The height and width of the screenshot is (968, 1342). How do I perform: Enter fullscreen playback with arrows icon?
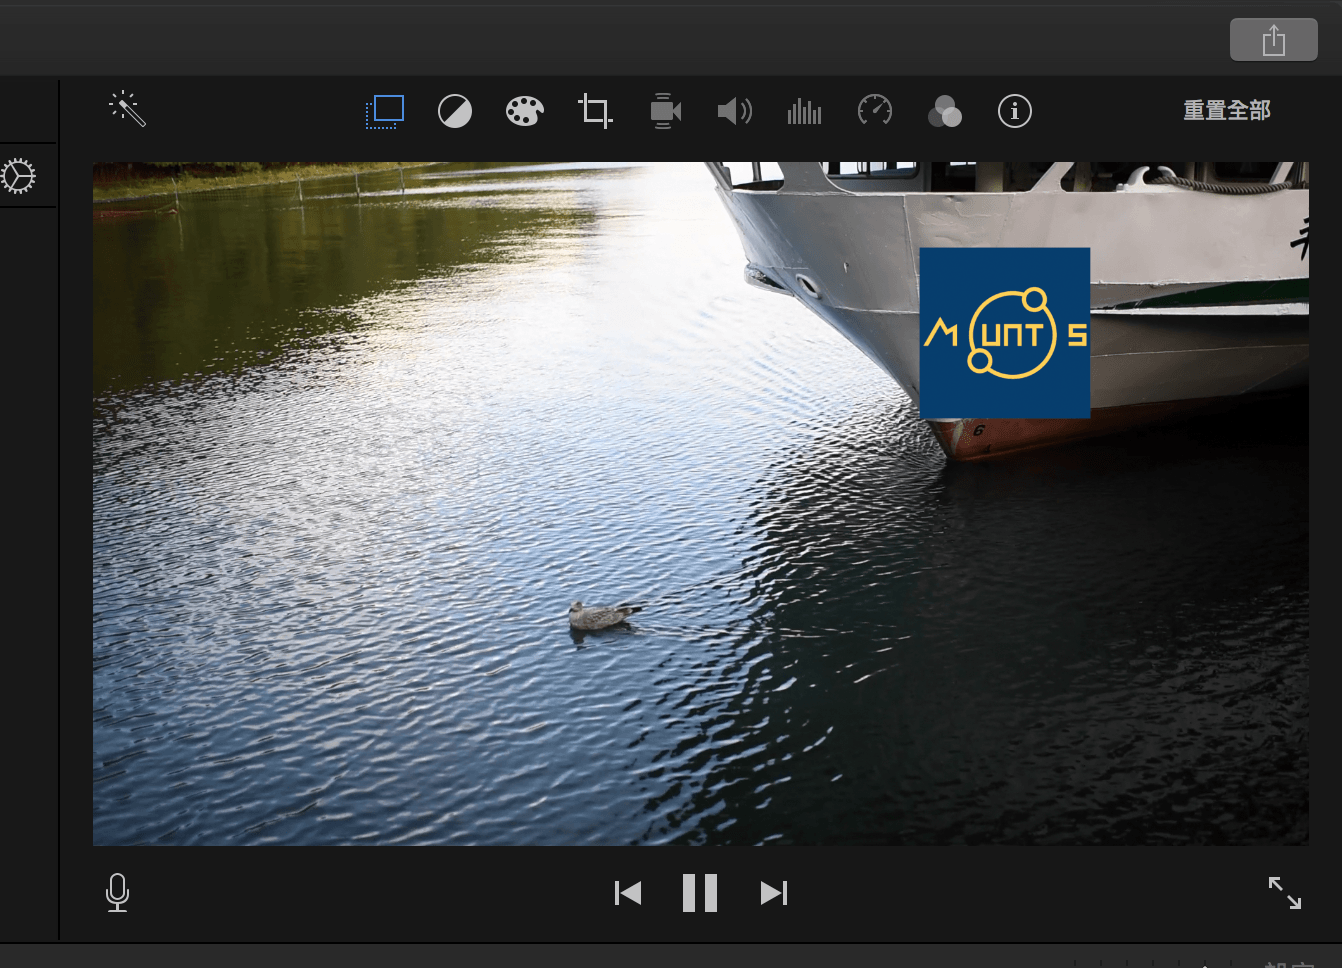(1285, 893)
